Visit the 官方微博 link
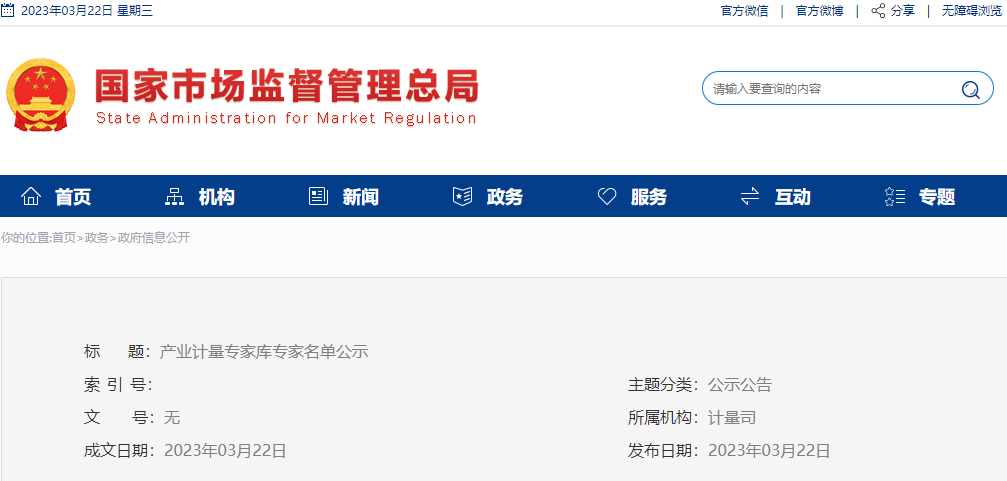Image resolution: width=1007 pixels, height=481 pixels. coord(819,11)
